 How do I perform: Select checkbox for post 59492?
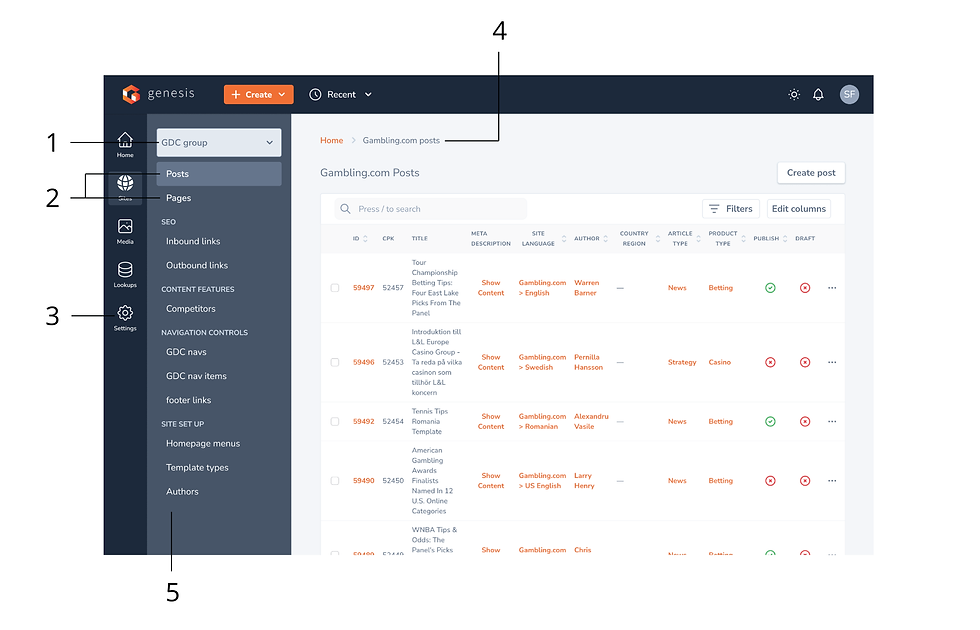pyautogui.click(x=335, y=422)
